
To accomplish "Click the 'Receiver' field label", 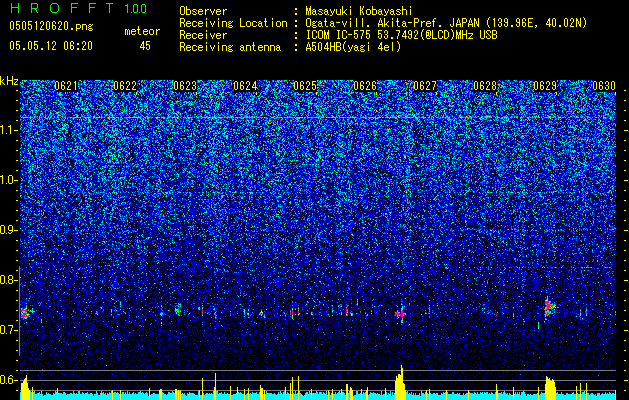I will [203, 35].
